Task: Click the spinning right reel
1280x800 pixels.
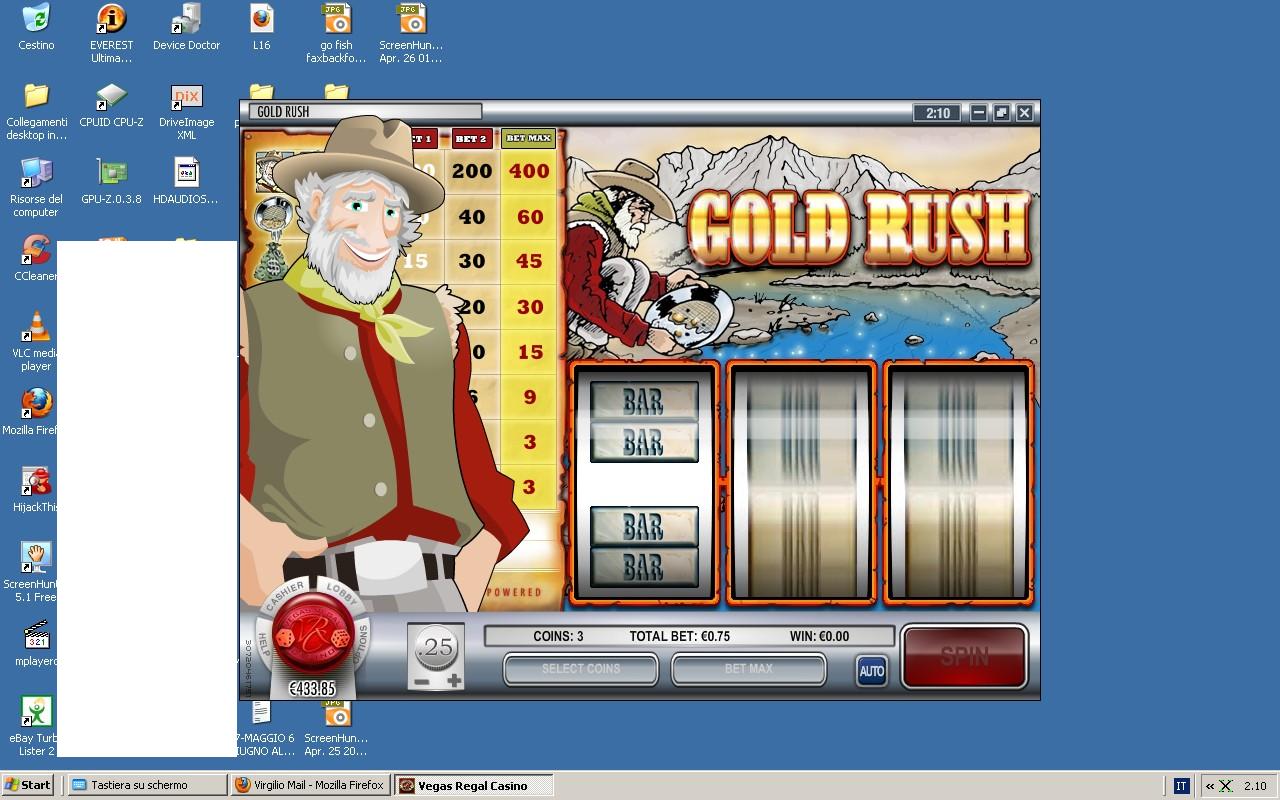Action: [x=958, y=483]
